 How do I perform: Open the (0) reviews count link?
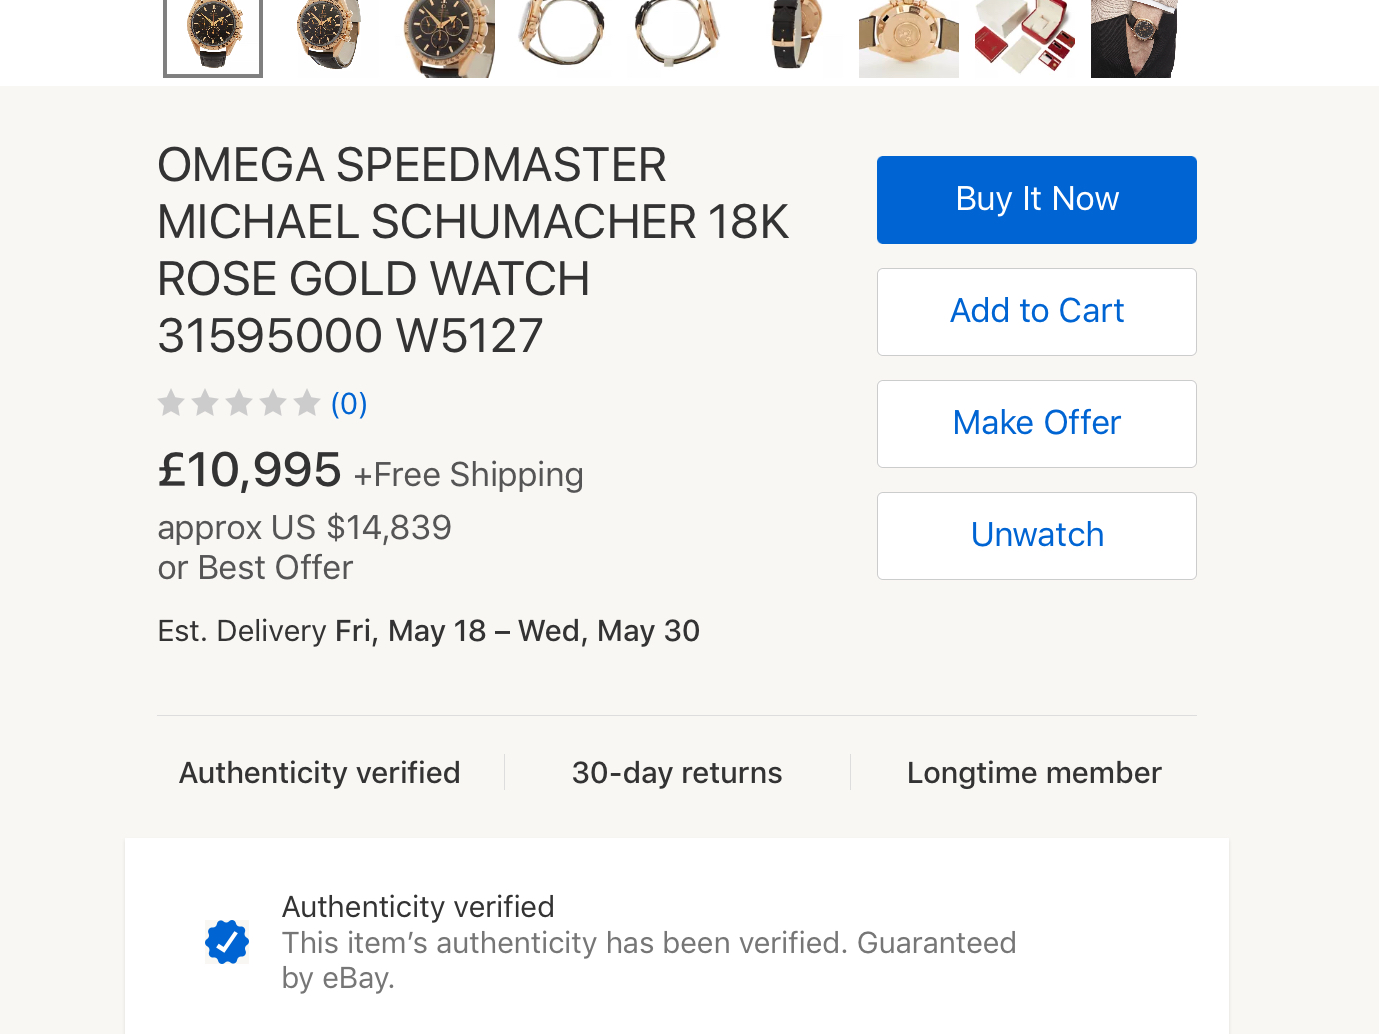[349, 403]
